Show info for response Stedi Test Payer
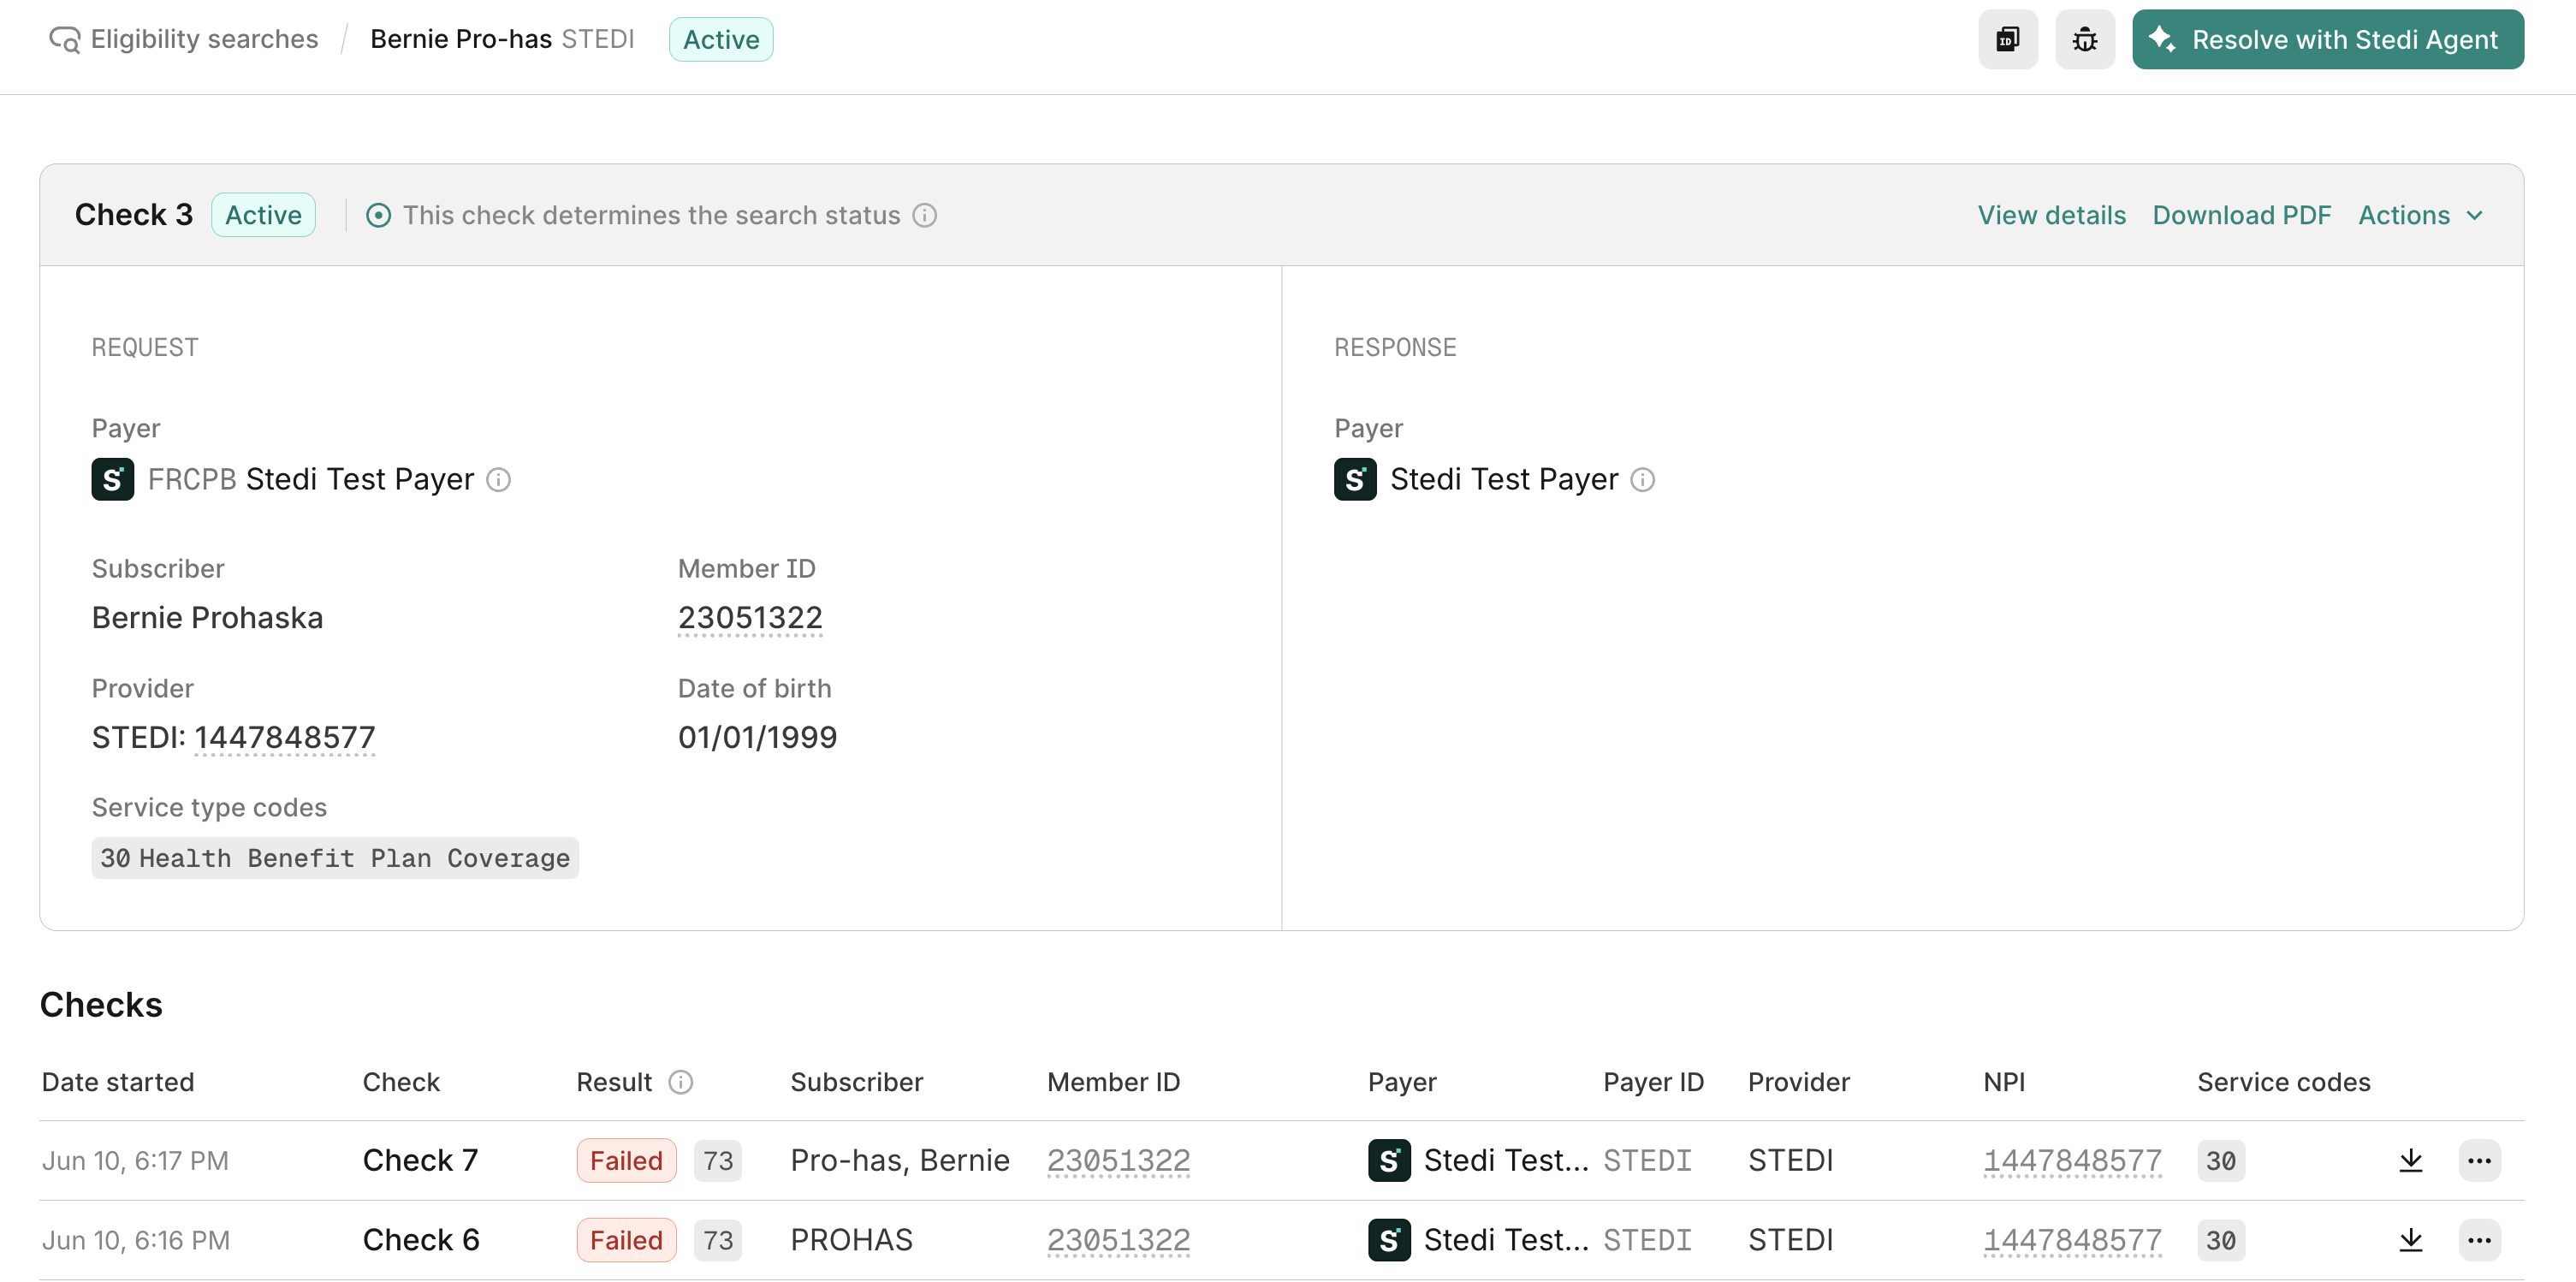 (1643, 480)
